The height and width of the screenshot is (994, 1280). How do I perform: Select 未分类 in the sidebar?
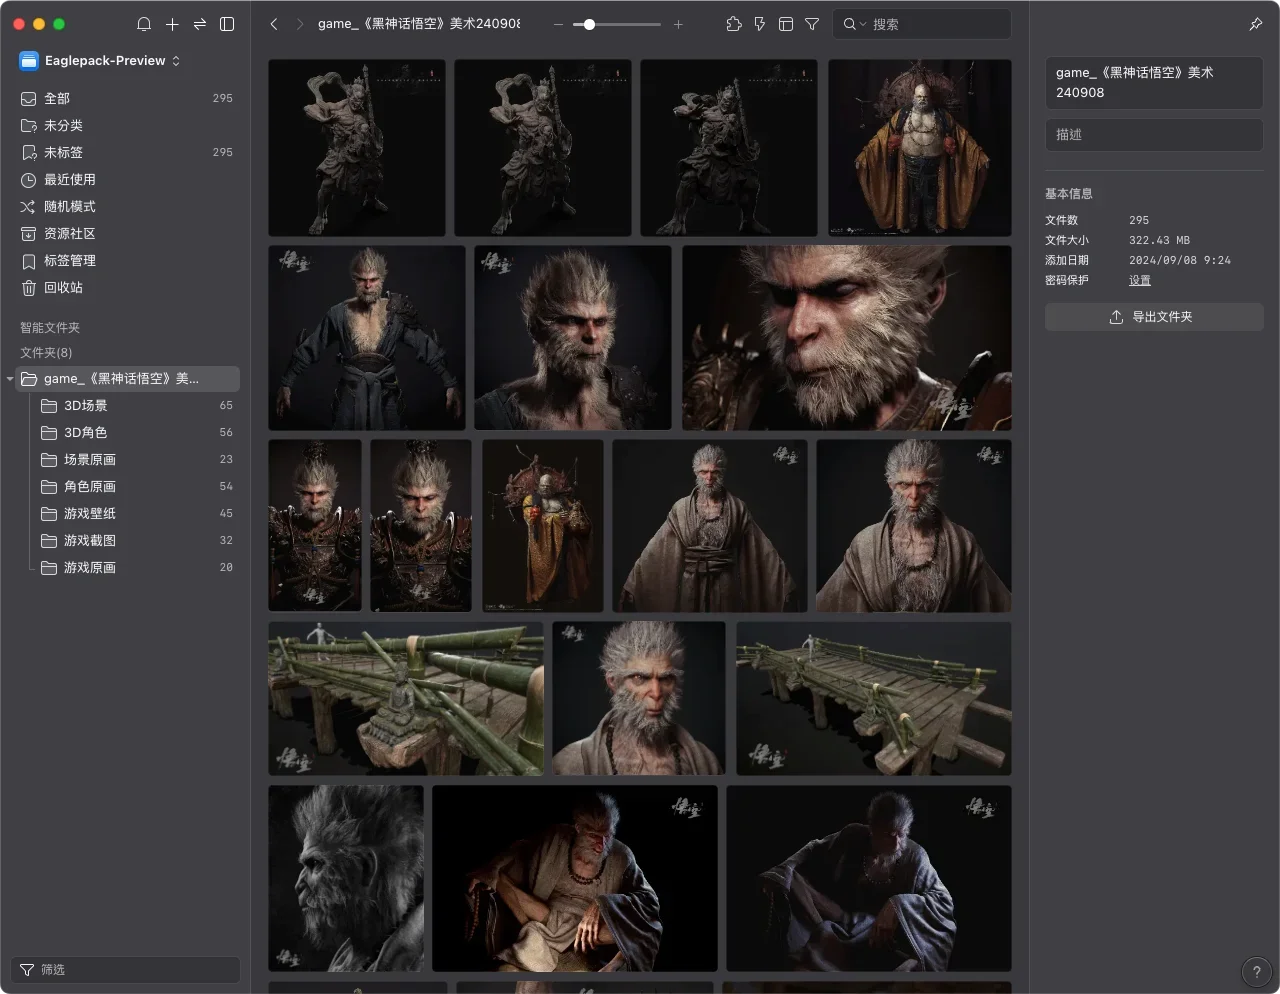127,125
